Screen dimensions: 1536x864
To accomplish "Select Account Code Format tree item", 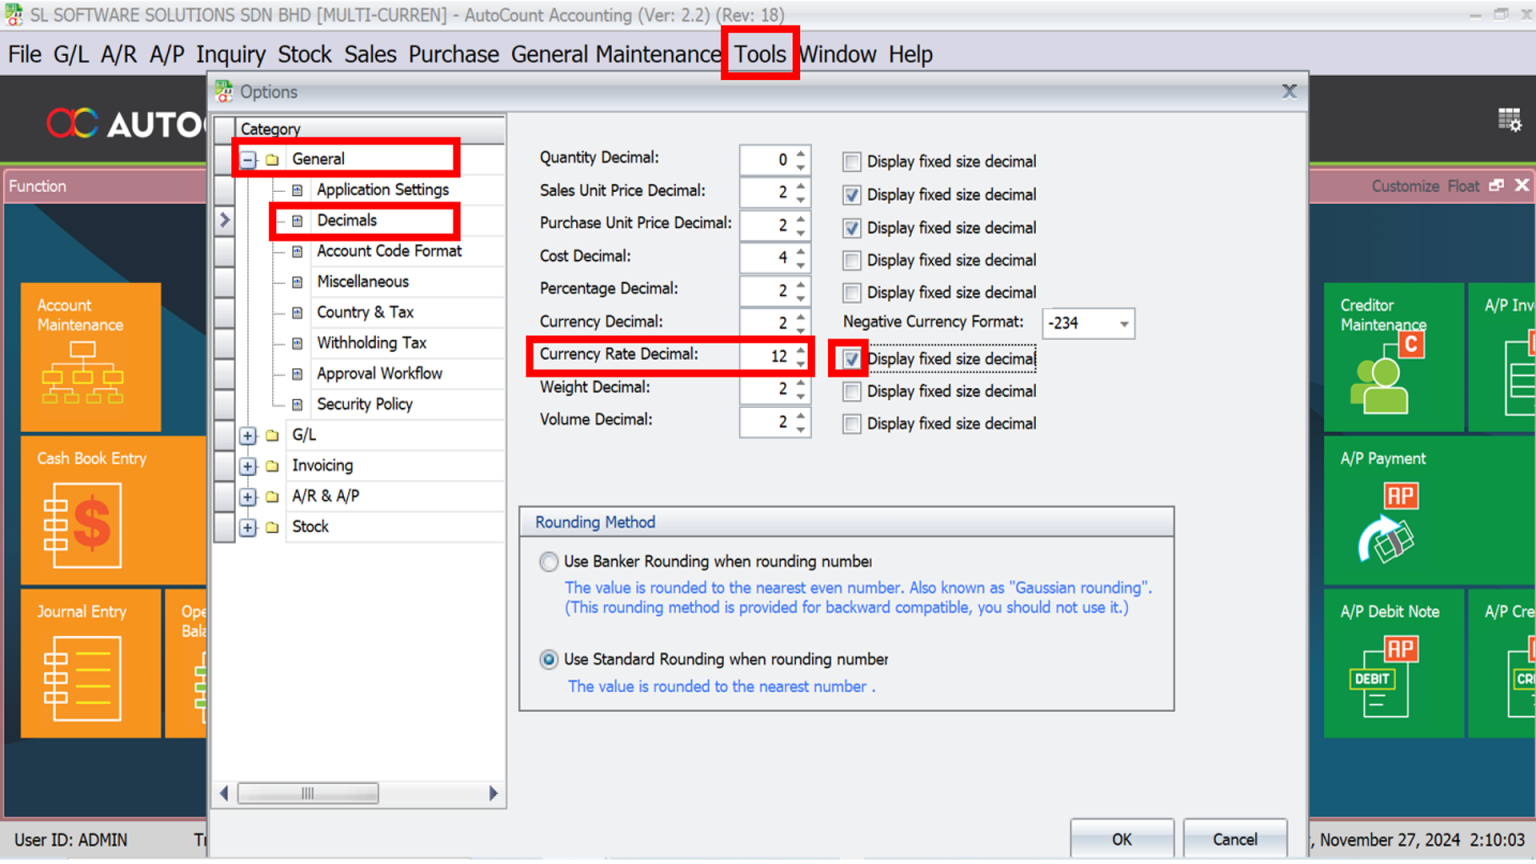I will tap(389, 251).
